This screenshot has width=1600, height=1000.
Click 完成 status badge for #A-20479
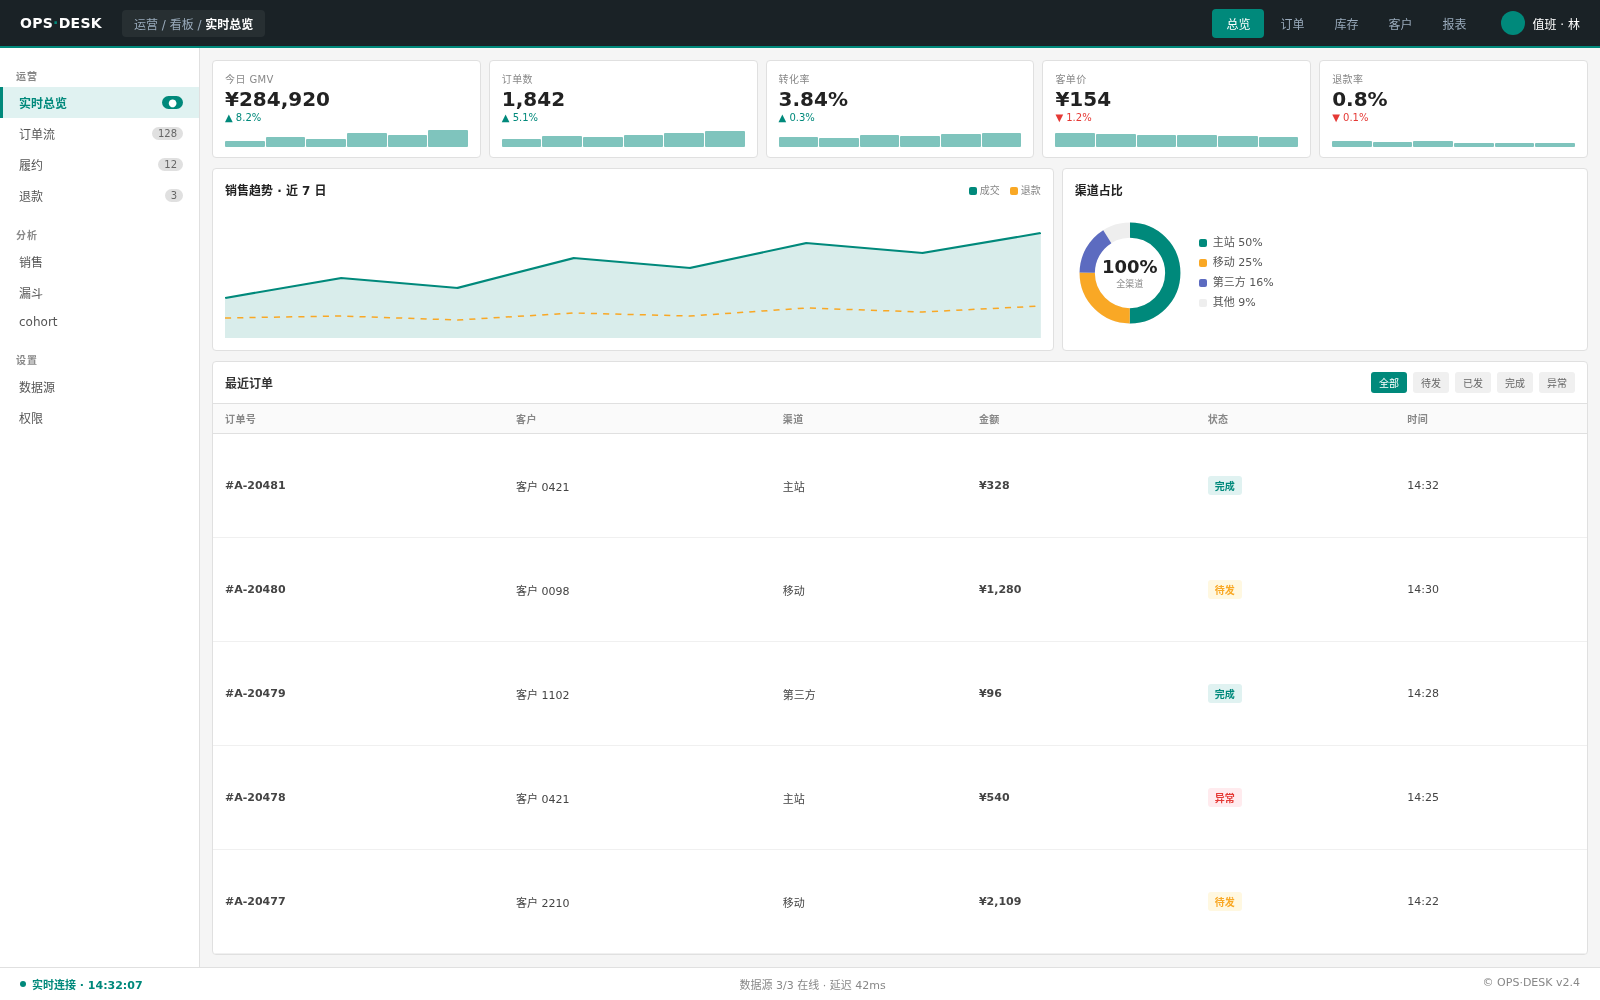[1224, 694]
